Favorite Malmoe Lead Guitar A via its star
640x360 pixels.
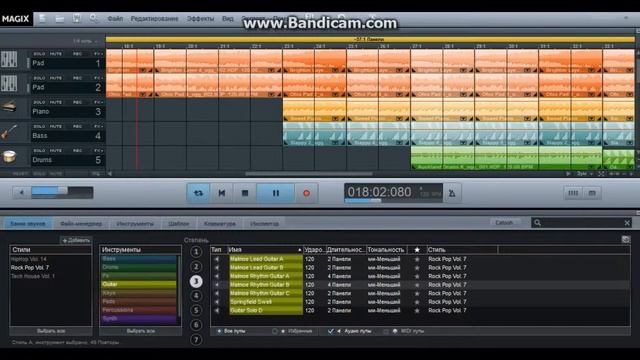coord(417,259)
